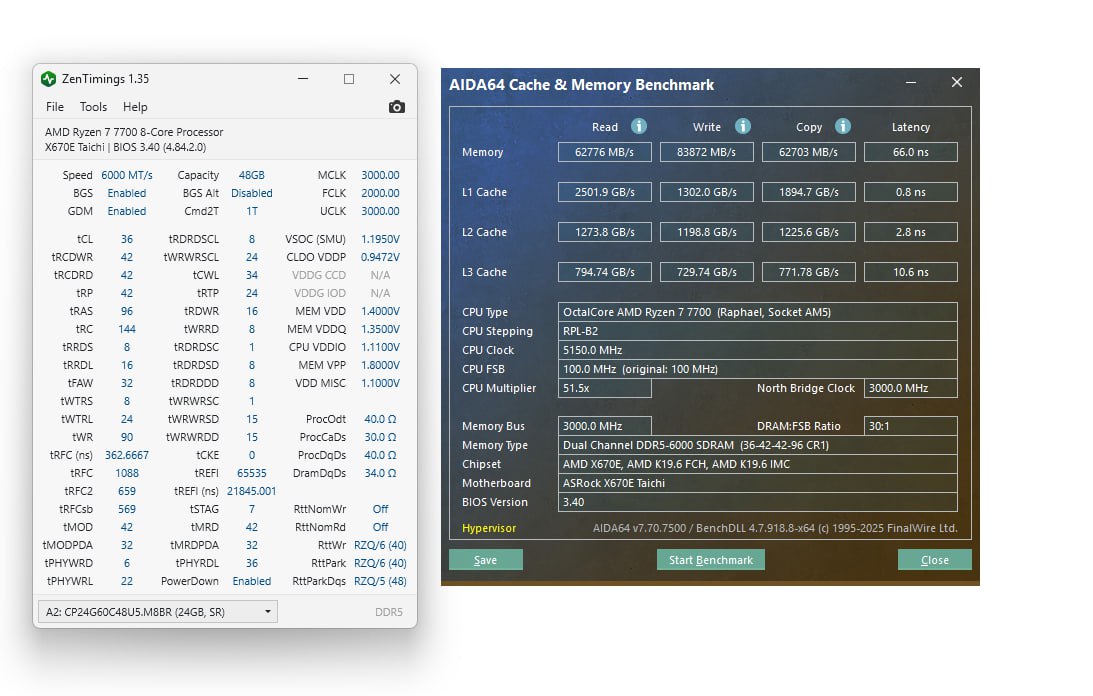Click L1 Cache latency 0.8 ns
Viewport: 1093px width, 696px height.
click(x=910, y=192)
